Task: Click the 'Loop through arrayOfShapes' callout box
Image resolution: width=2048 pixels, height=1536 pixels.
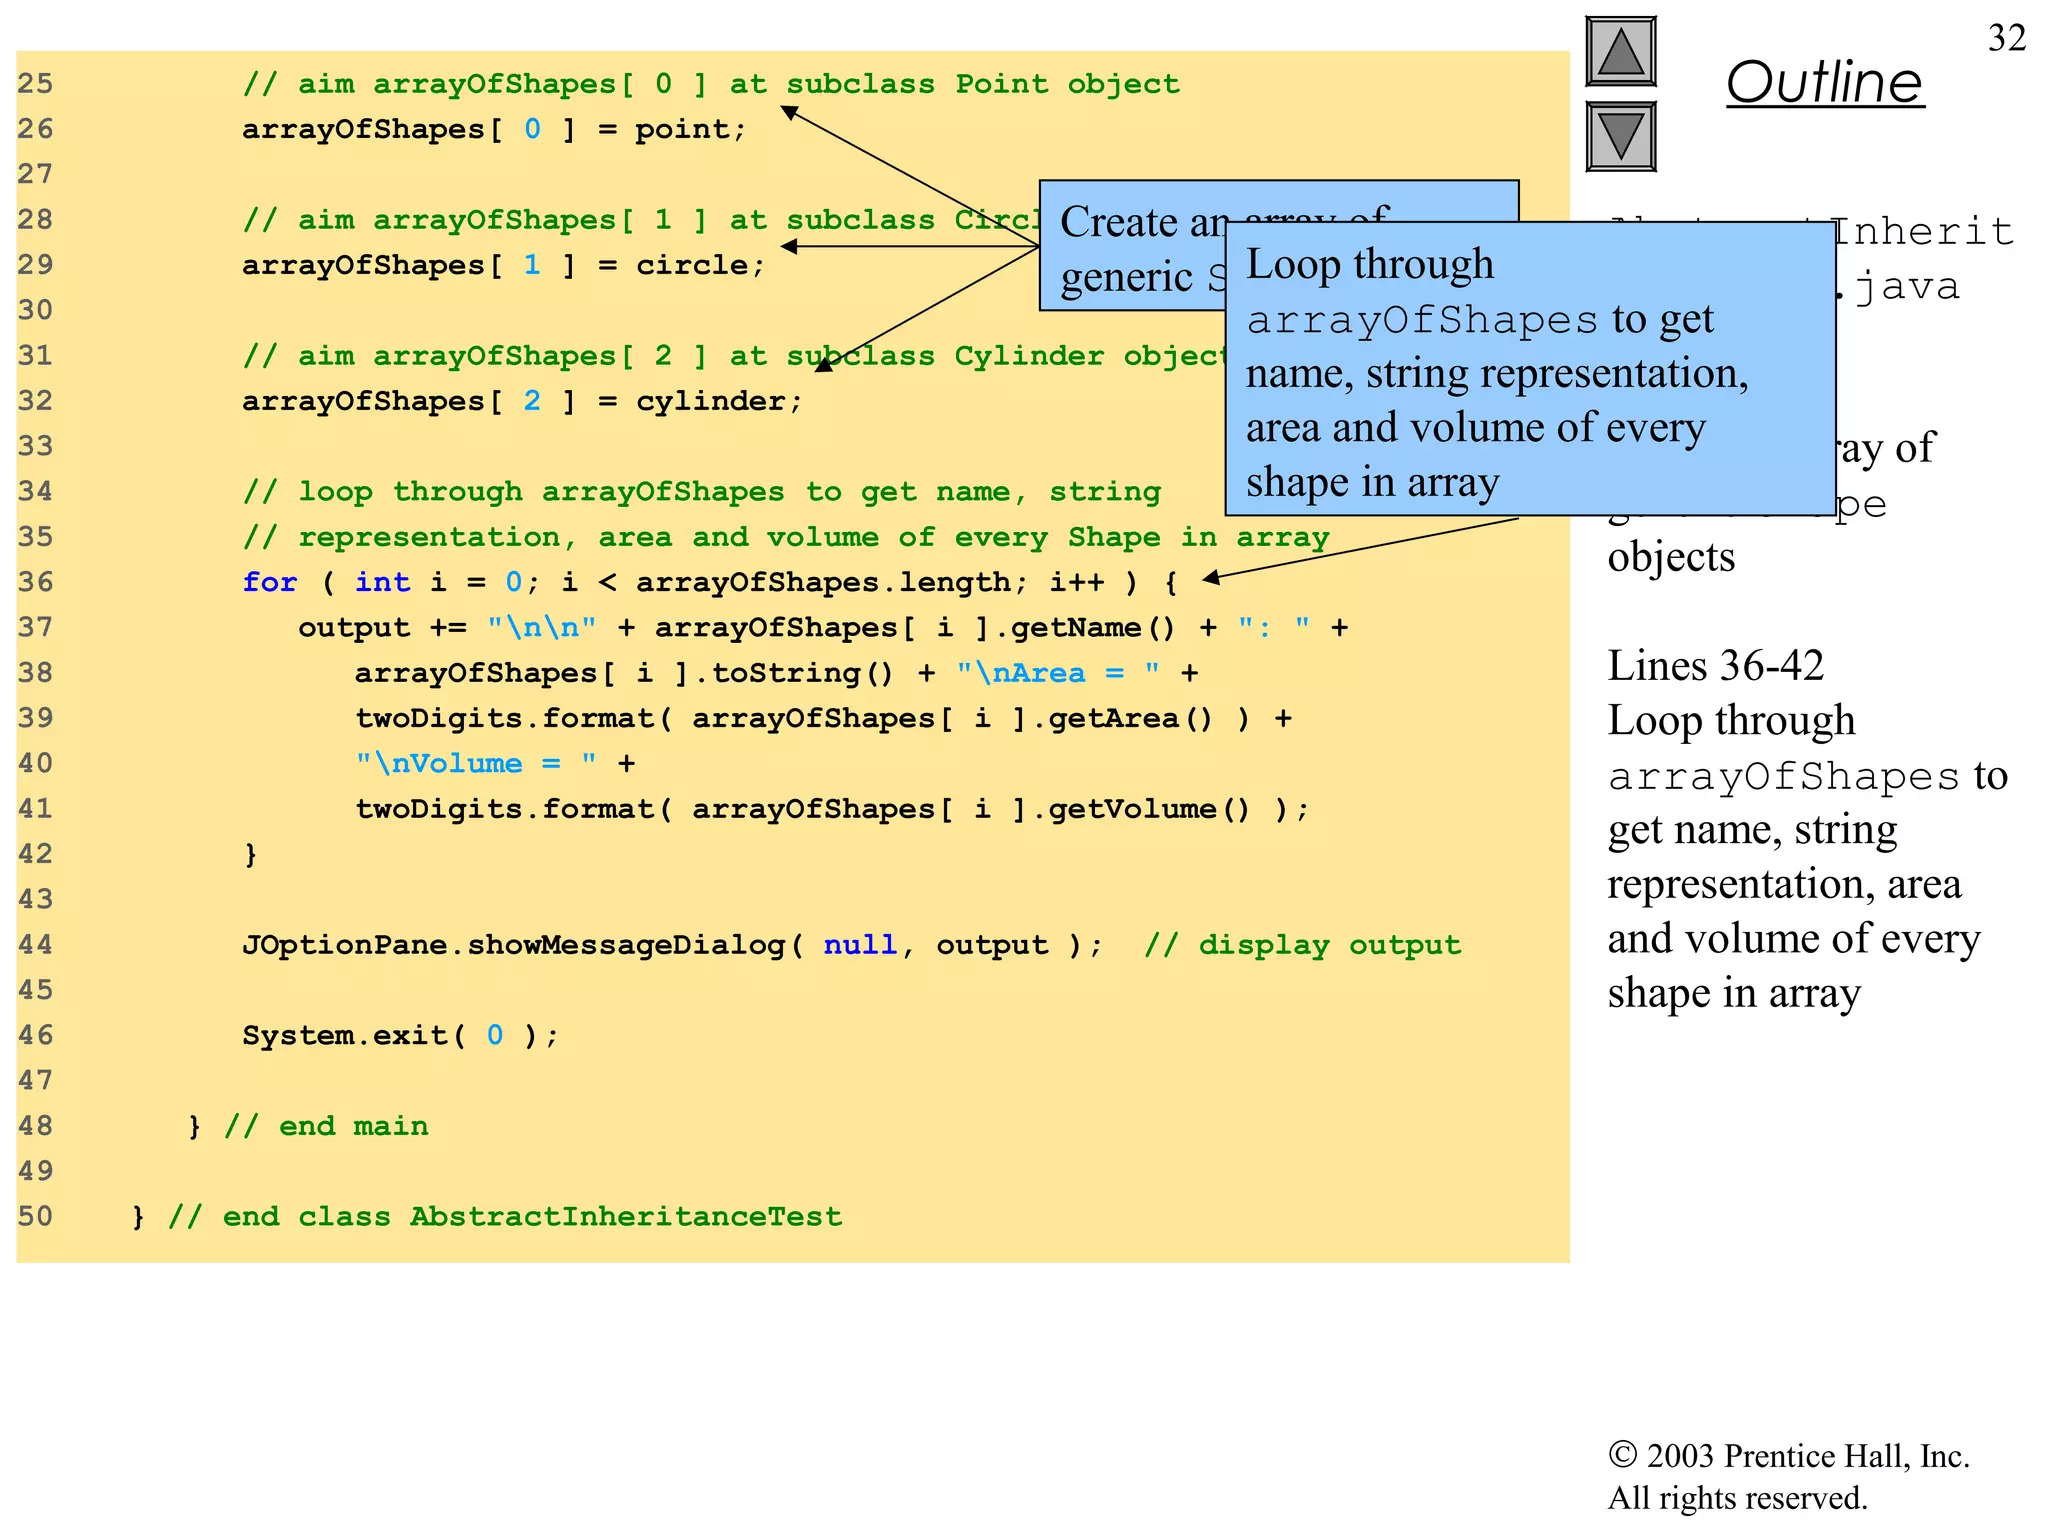Action: [x=1530, y=370]
